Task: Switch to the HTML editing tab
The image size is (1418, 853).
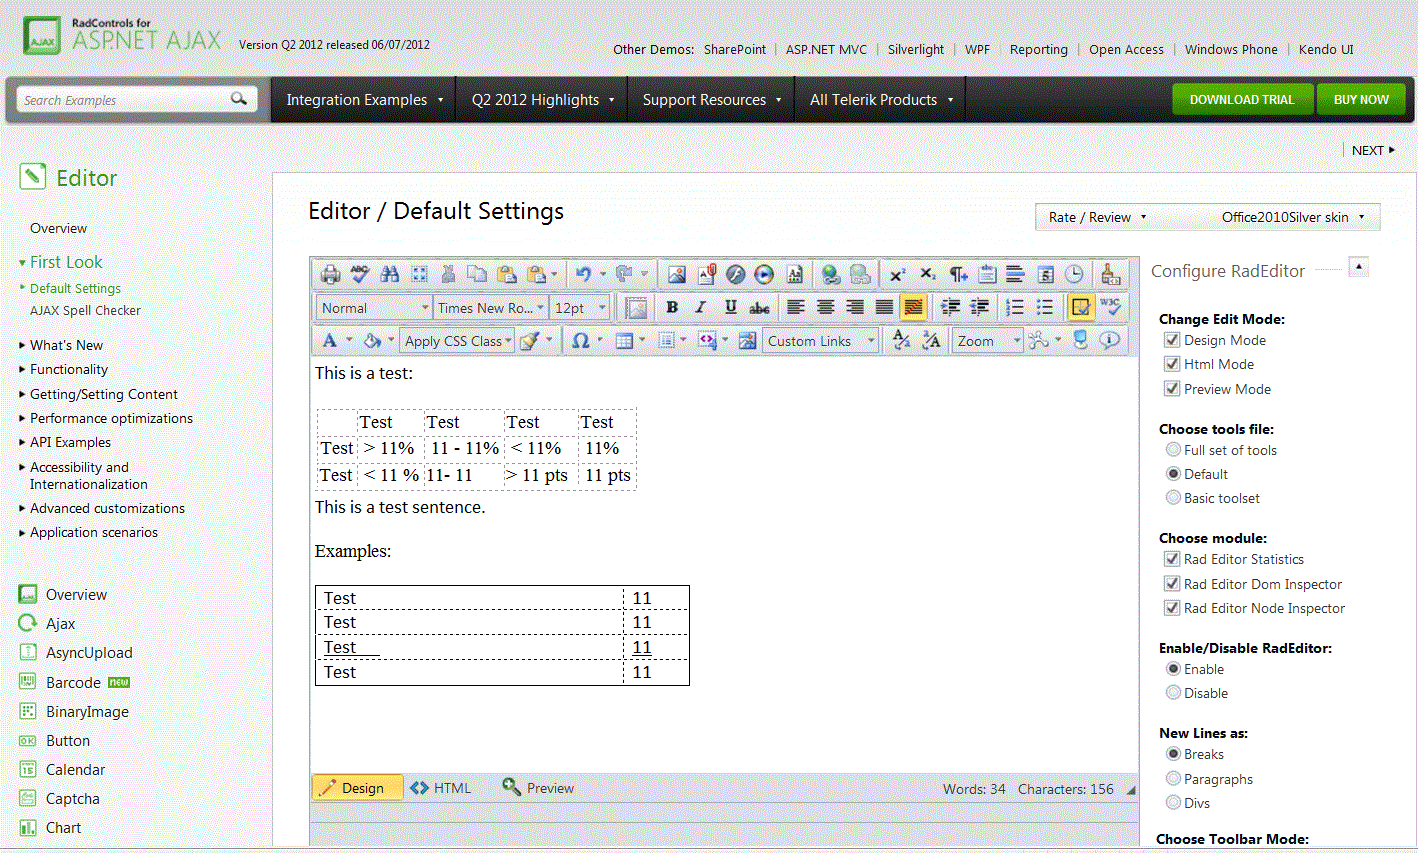Action: [441, 788]
